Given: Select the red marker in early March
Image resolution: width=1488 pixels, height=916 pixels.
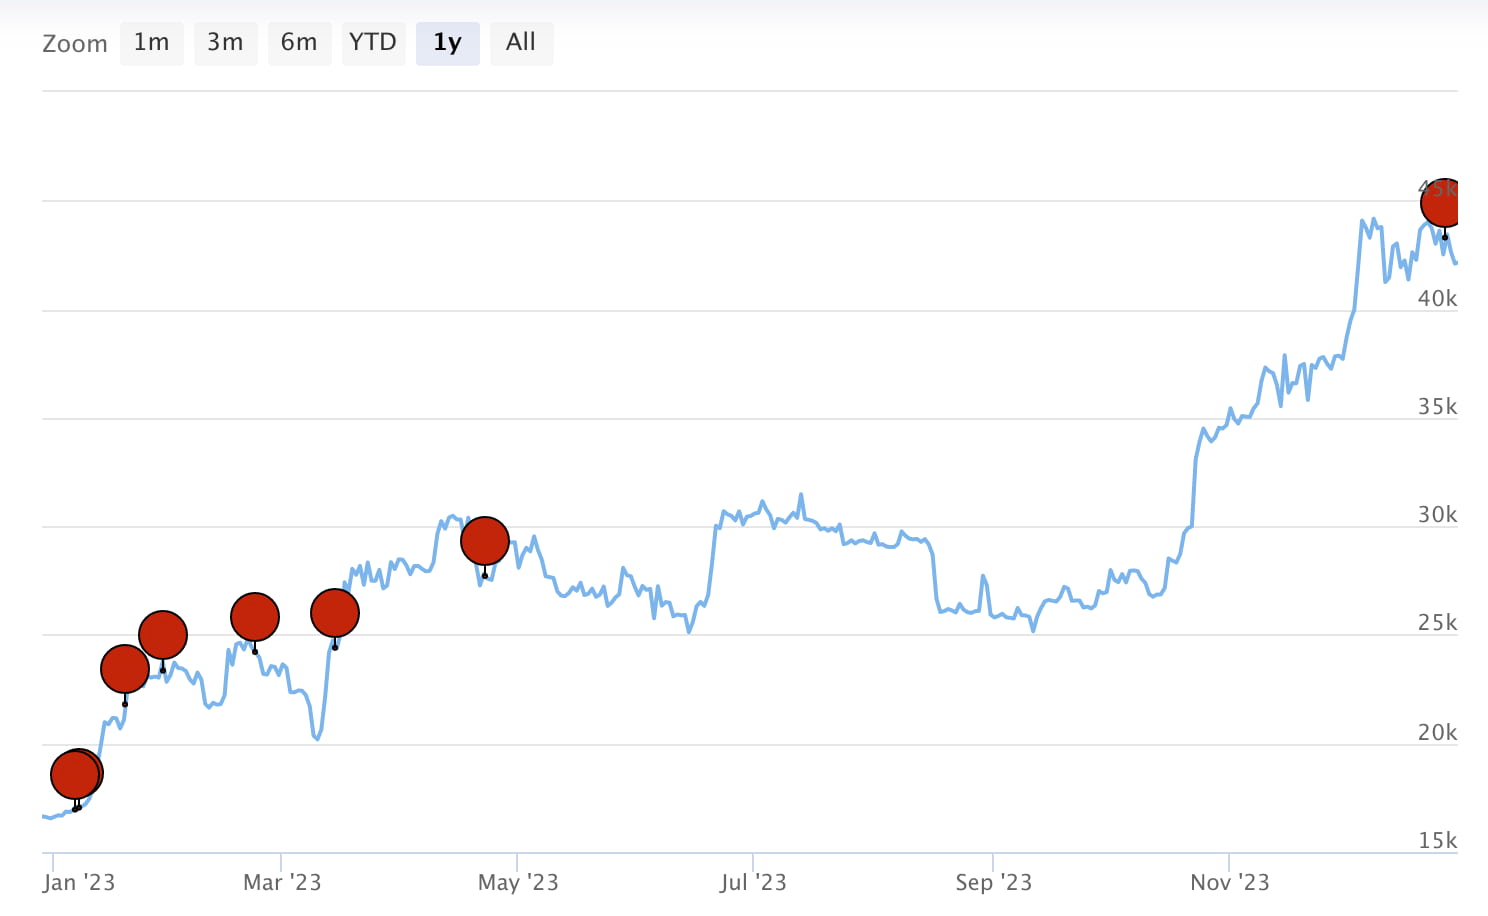Looking at the screenshot, I should pyautogui.click(x=255, y=616).
